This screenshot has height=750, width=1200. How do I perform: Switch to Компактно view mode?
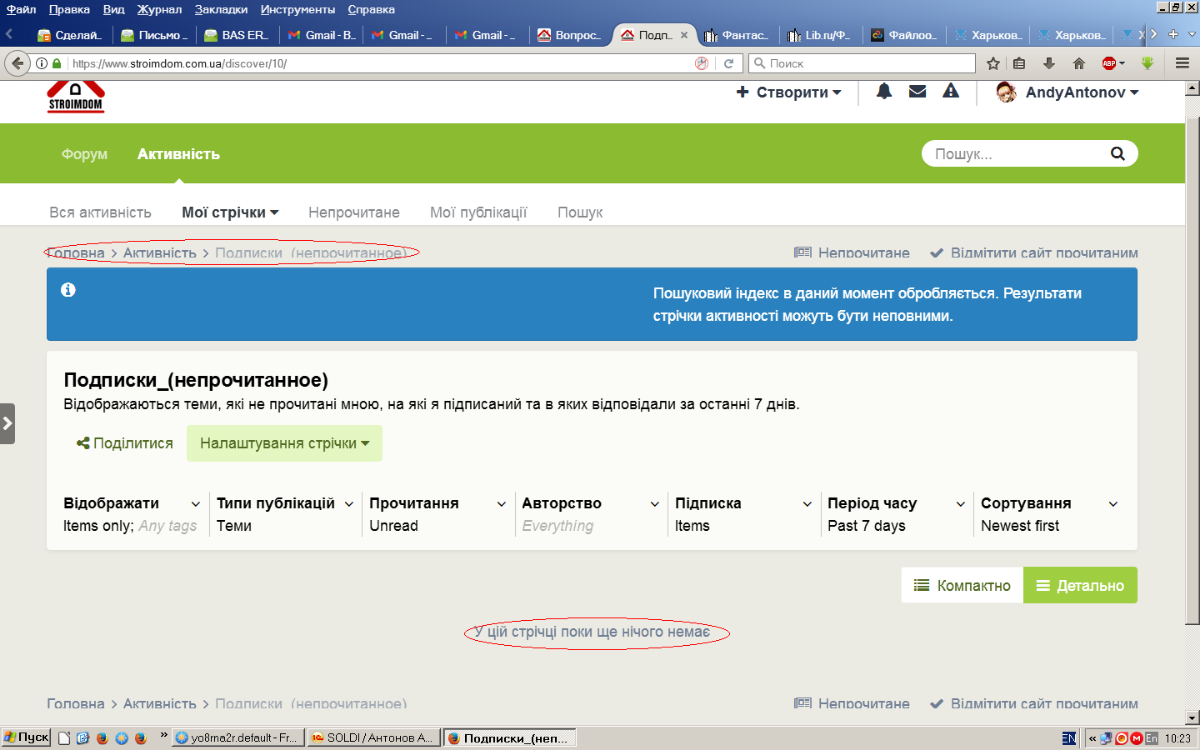point(962,586)
